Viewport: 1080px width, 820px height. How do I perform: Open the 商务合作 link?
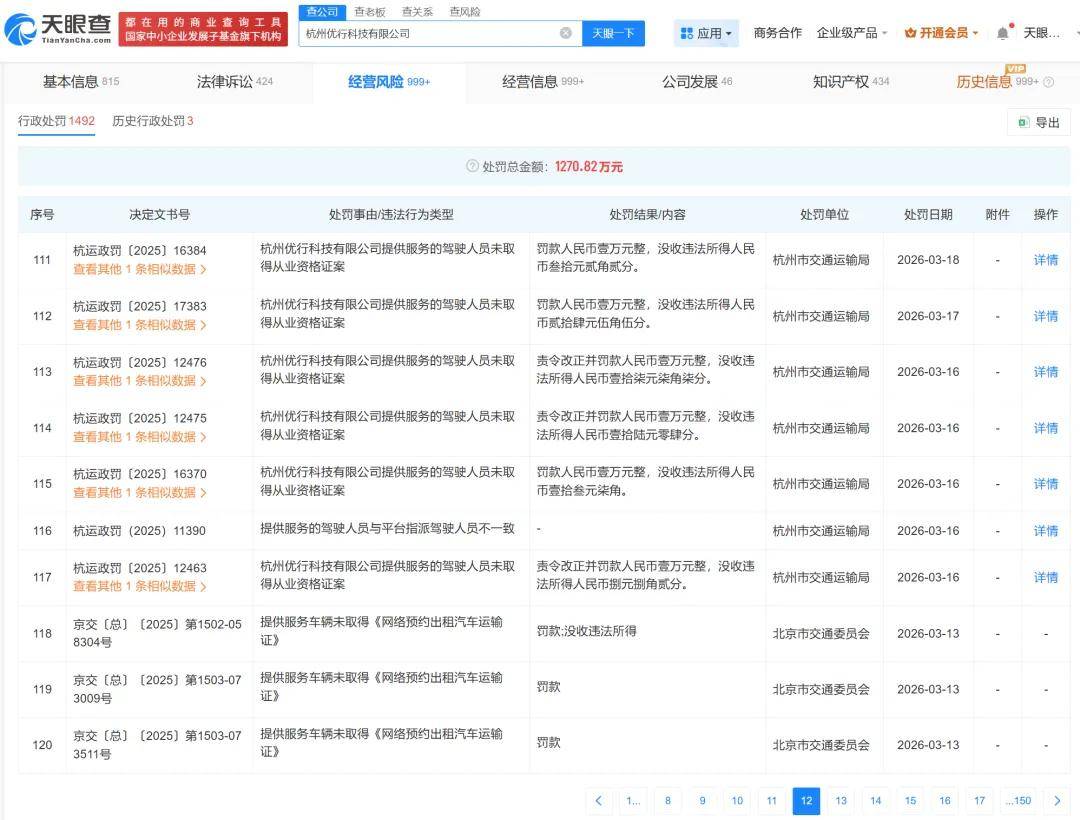(x=778, y=33)
